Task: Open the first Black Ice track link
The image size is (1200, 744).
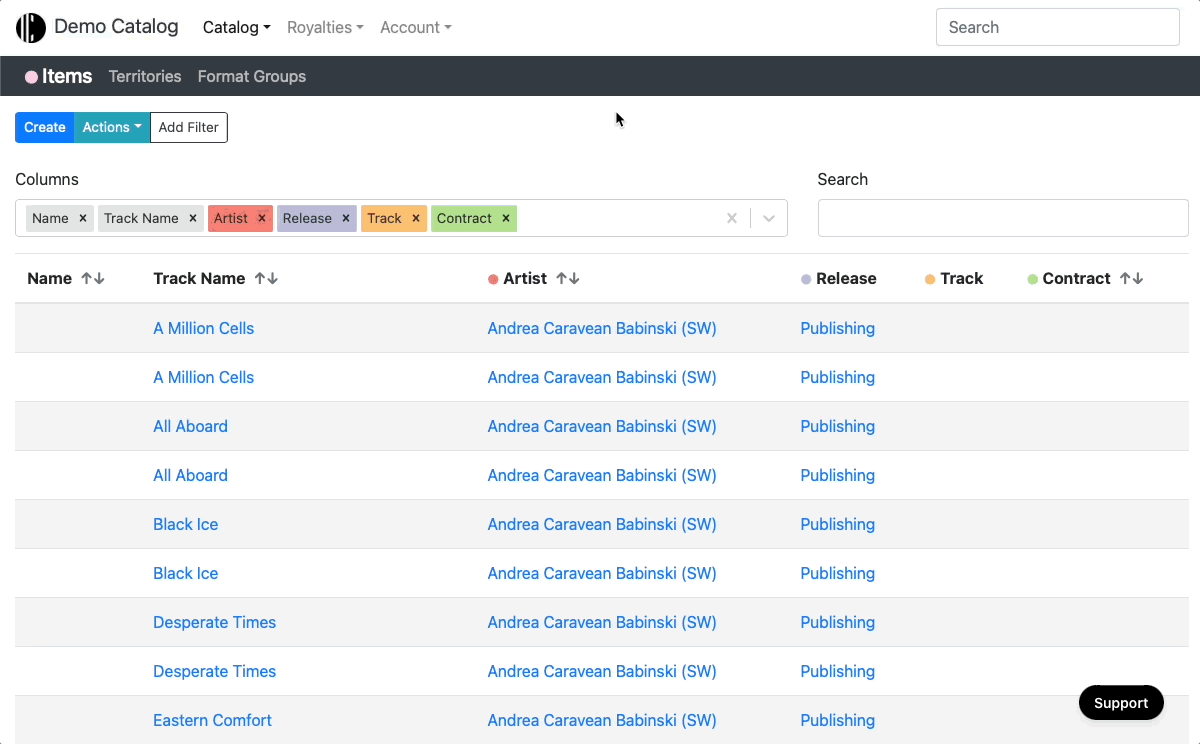Action: (x=185, y=524)
